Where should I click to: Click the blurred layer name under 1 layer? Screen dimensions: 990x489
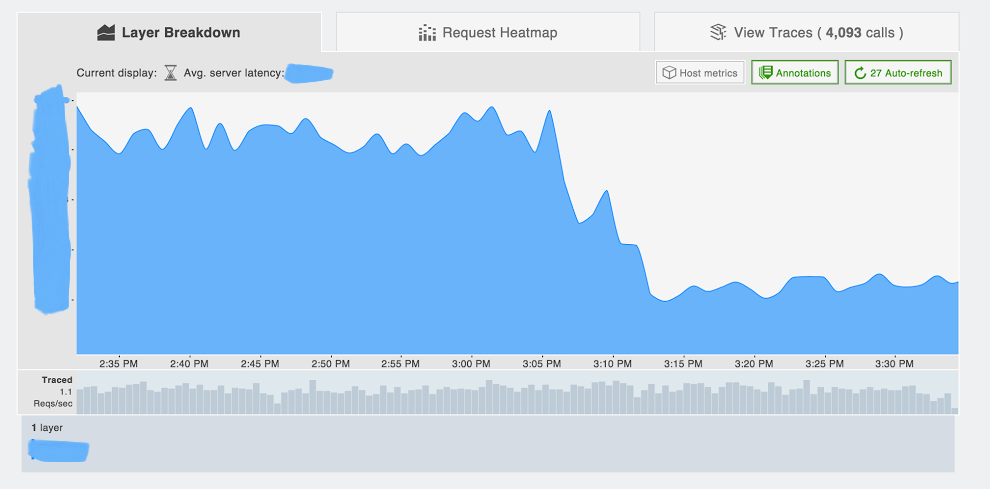59,450
